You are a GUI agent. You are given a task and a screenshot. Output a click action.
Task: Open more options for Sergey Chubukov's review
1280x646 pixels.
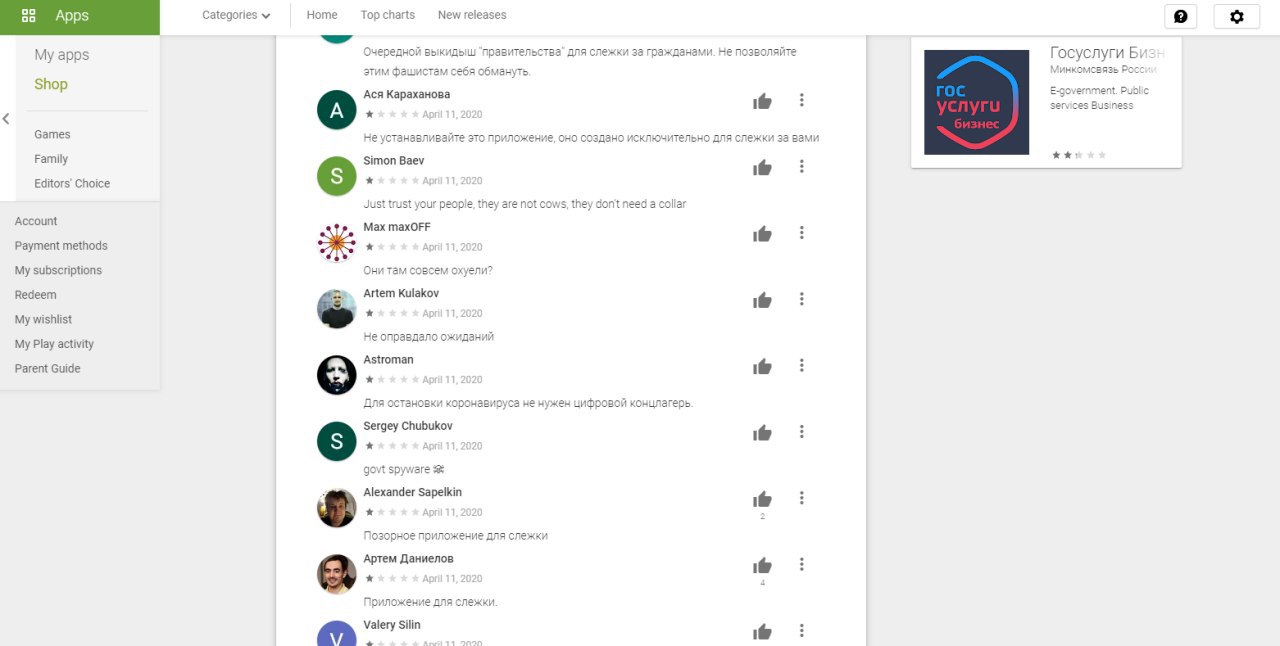coord(801,432)
